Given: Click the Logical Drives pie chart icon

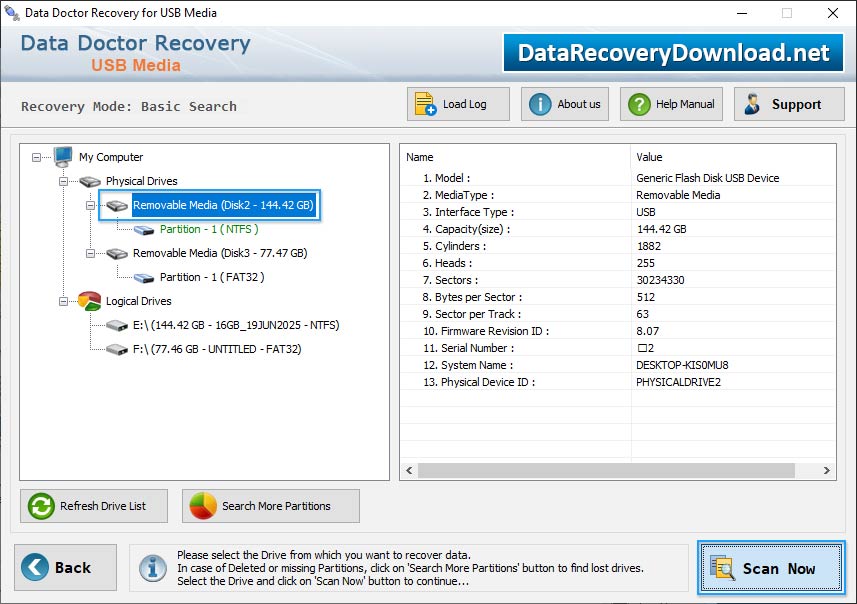Looking at the screenshot, I should tap(90, 301).
